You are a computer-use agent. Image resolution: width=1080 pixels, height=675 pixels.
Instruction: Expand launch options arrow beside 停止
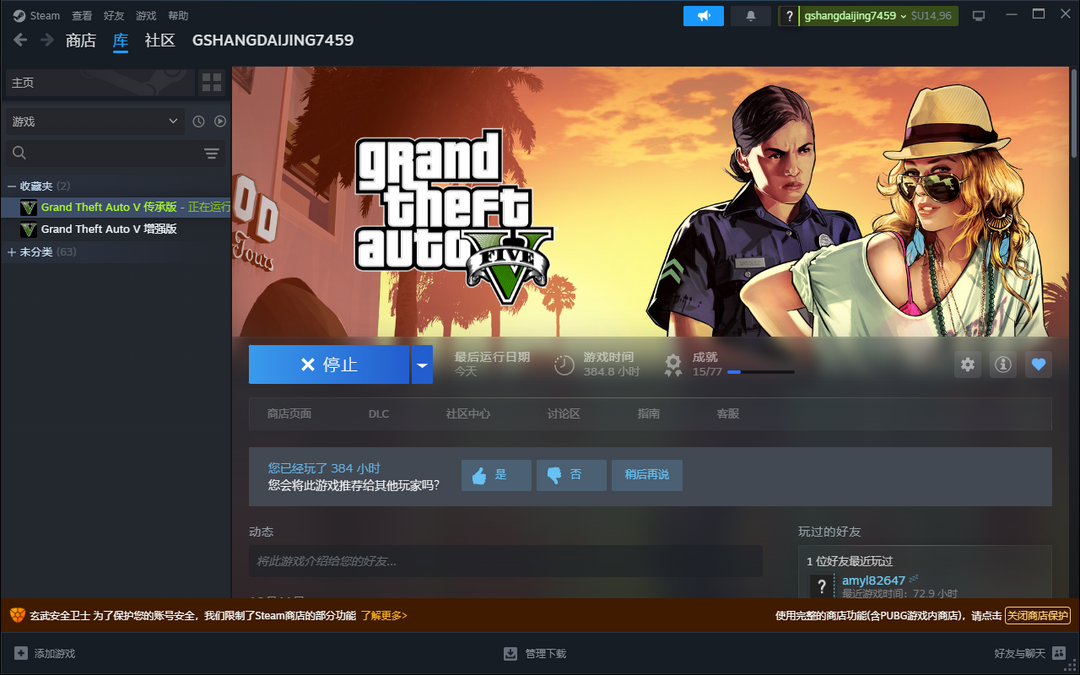422,365
